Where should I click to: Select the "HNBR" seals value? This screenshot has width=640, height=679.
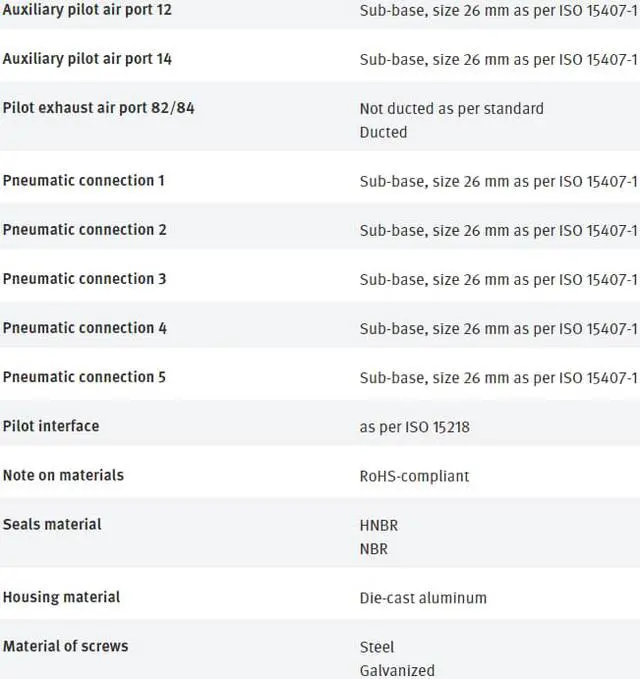coord(379,525)
